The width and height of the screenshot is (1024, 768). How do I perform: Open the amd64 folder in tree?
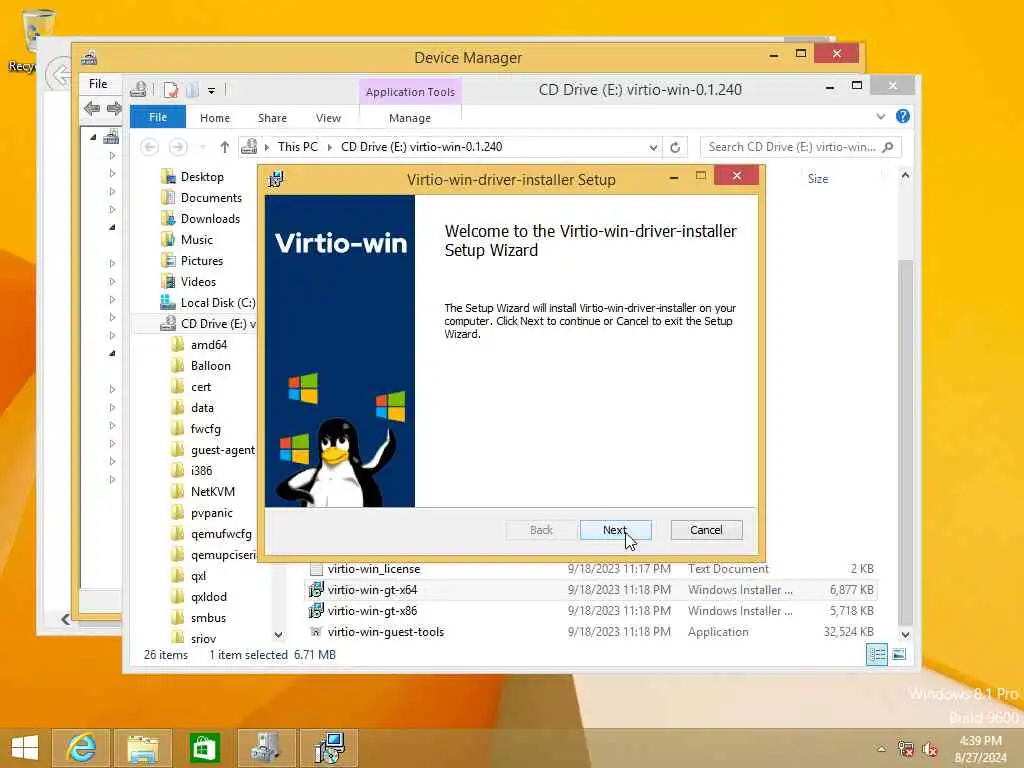pos(208,344)
